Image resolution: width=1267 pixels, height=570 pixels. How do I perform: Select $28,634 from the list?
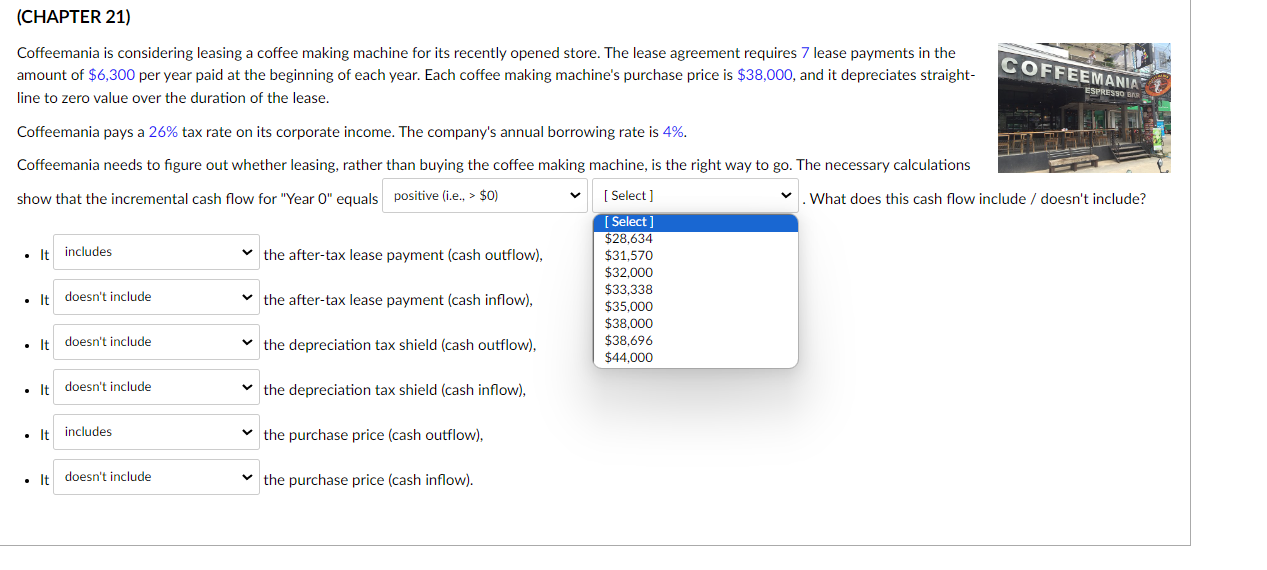click(x=696, y=239)
